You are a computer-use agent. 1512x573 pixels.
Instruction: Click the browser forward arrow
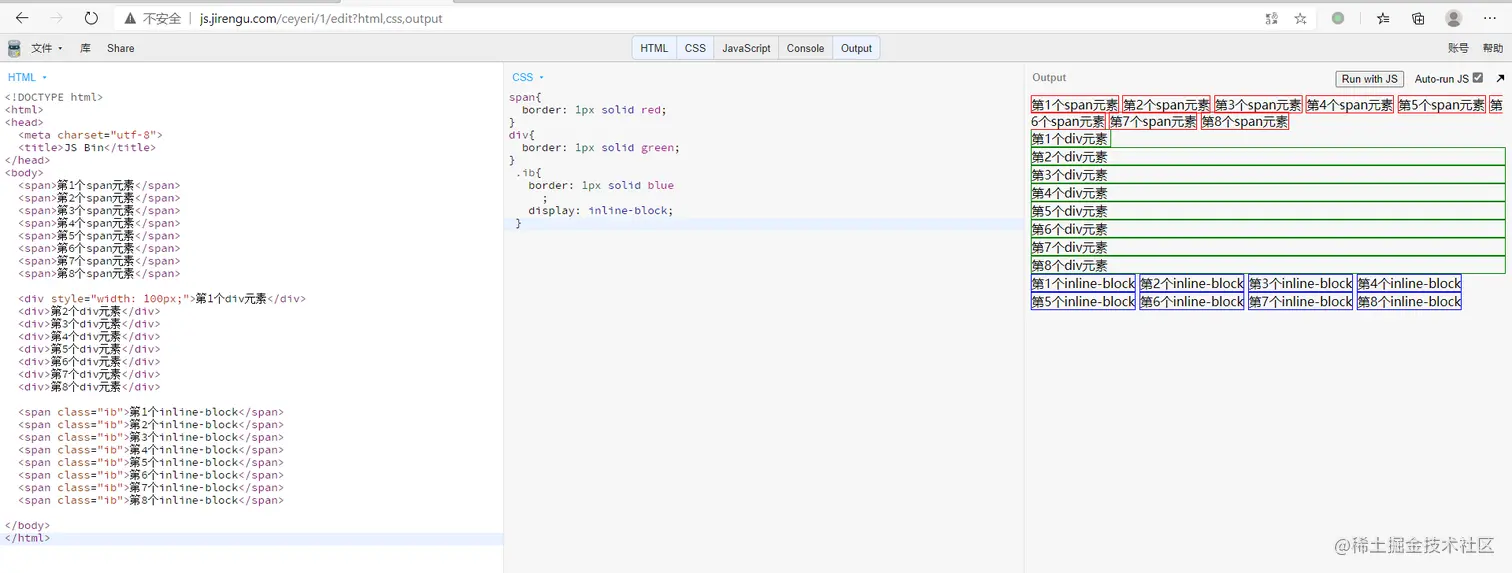(56, 18)
